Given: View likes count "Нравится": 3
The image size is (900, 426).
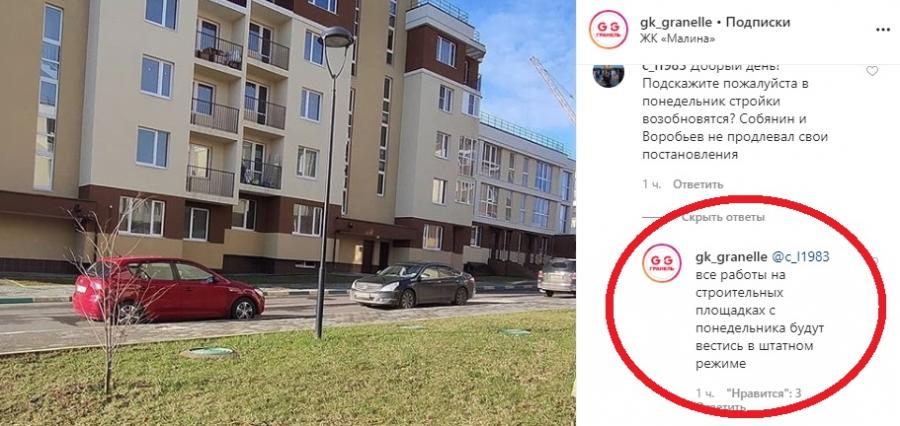Looking at the screenshot, I should point(763,393).
